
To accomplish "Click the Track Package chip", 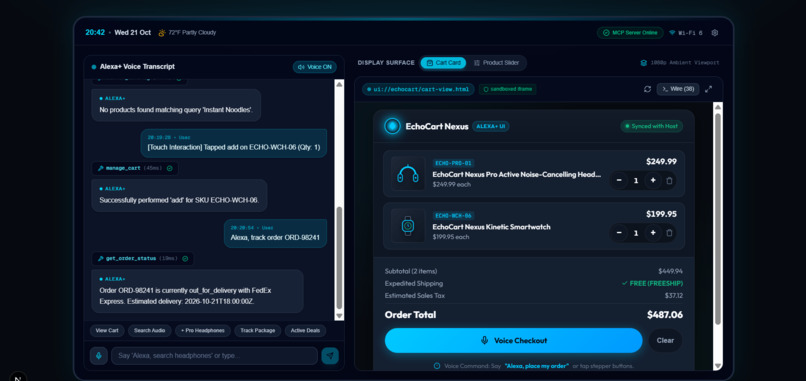I will 258,331.
